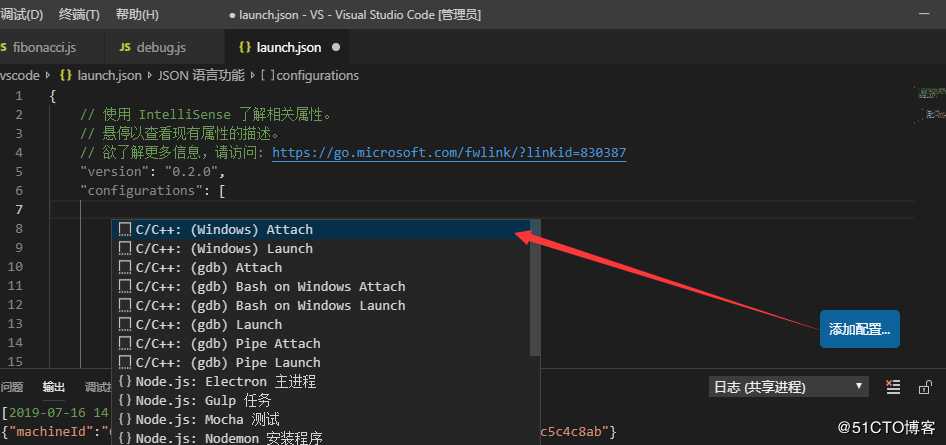This screenshot has height=445, width=946.
Task: Click line number 6 in the gutter
Action: point(19,191)
